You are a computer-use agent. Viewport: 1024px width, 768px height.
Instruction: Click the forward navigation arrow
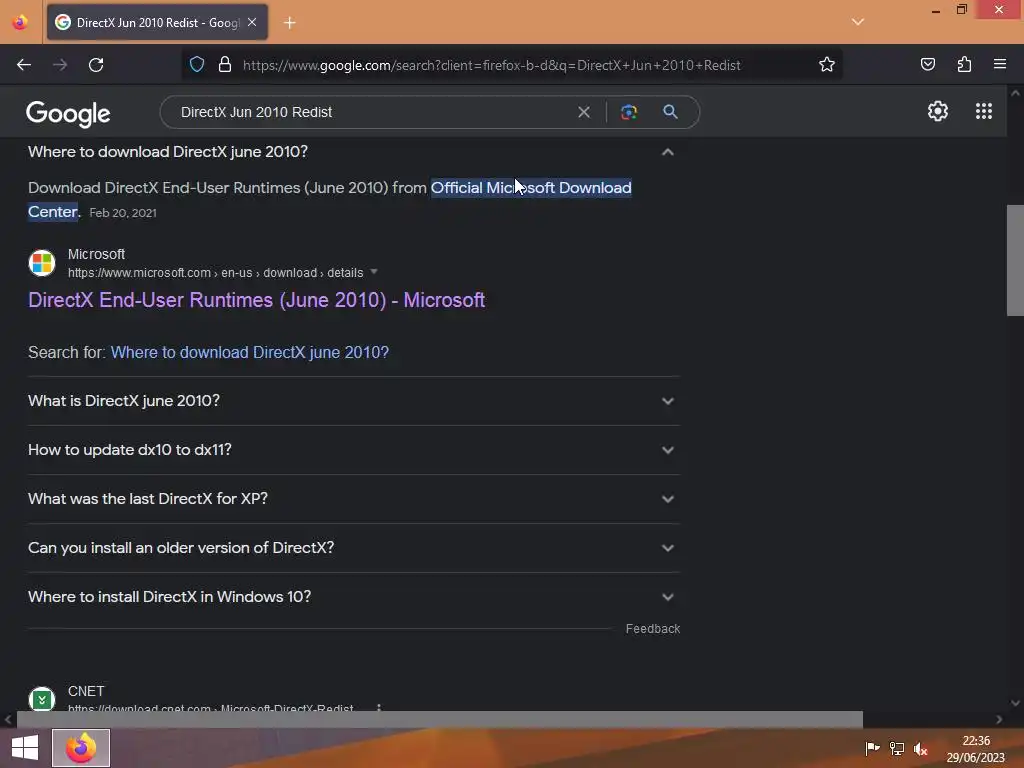60,65
